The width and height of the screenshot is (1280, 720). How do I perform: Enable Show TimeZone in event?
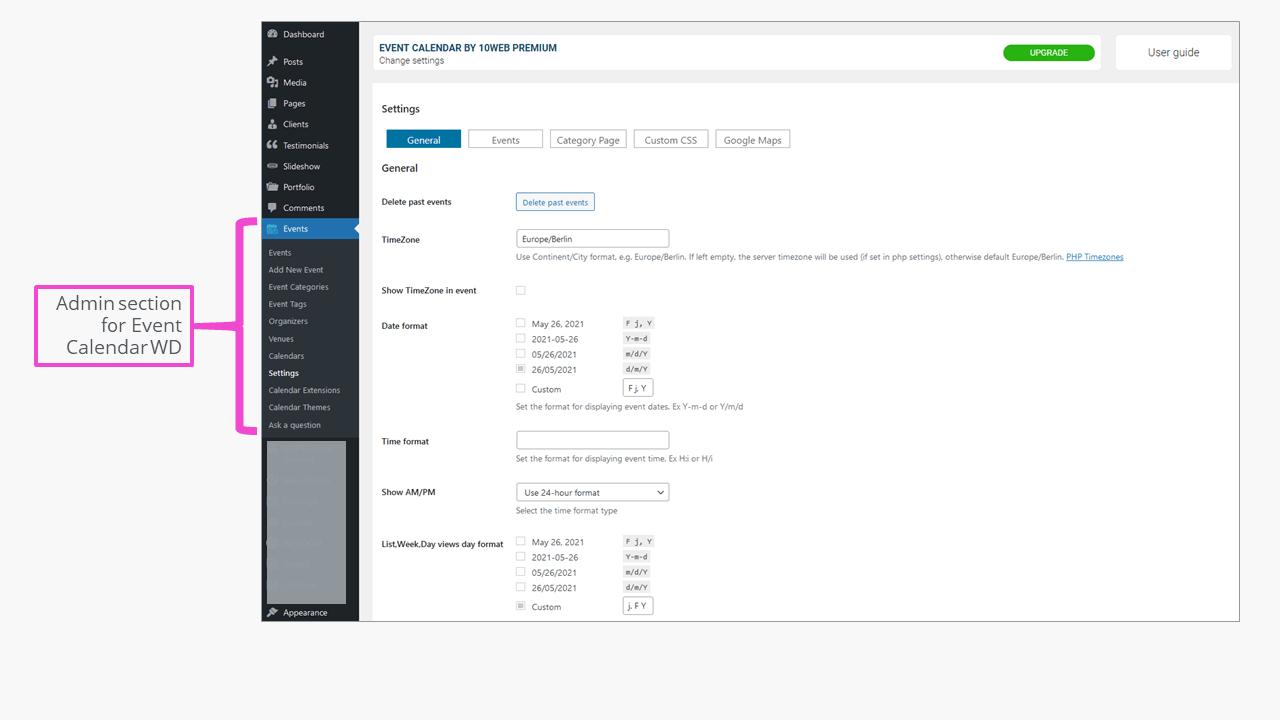520,289
